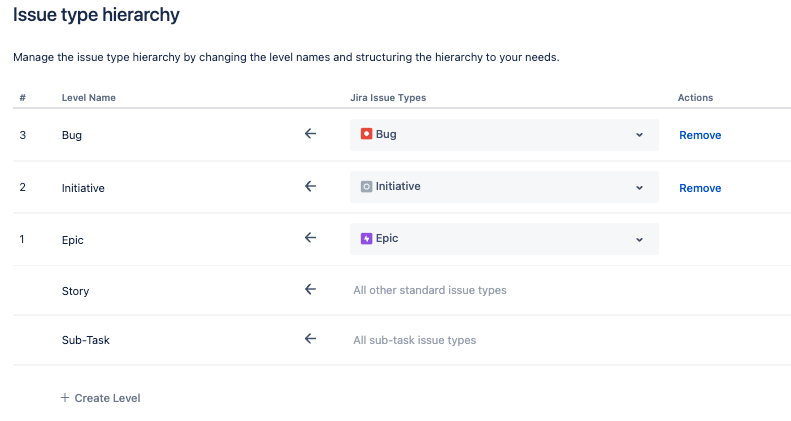Click the red Bug issue type icon
This screenshot has height=421, width=791.
click(366, 134)
